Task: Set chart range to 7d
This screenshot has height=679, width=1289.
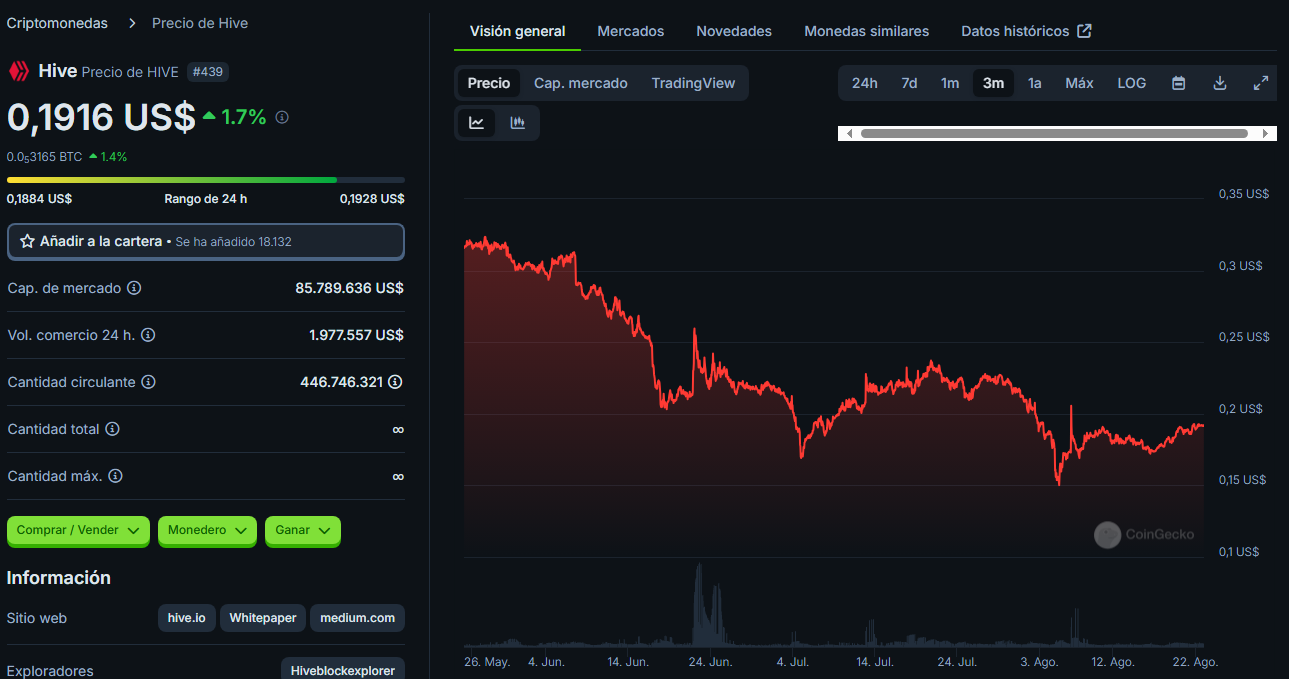Action: pos(909,83)
